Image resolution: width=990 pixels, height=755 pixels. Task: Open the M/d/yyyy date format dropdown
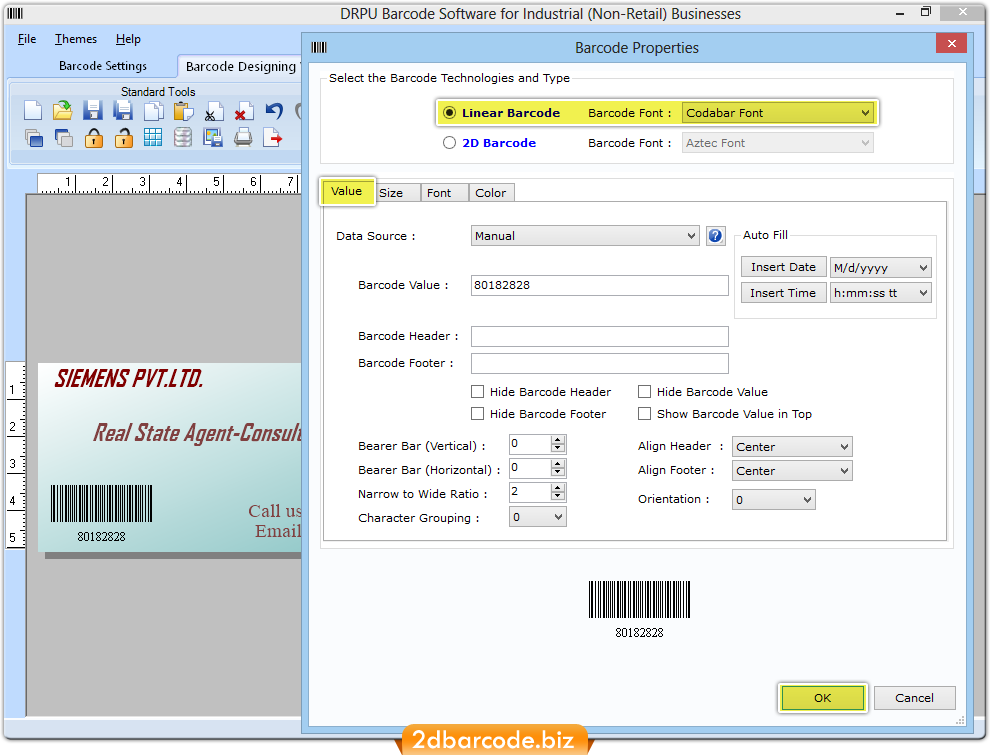click(x=880, y=268)
